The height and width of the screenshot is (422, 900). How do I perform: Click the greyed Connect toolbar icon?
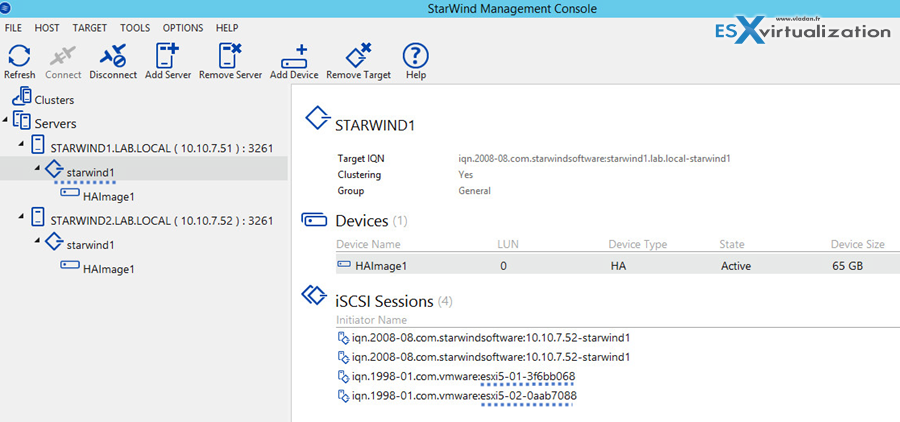point(63,56)
